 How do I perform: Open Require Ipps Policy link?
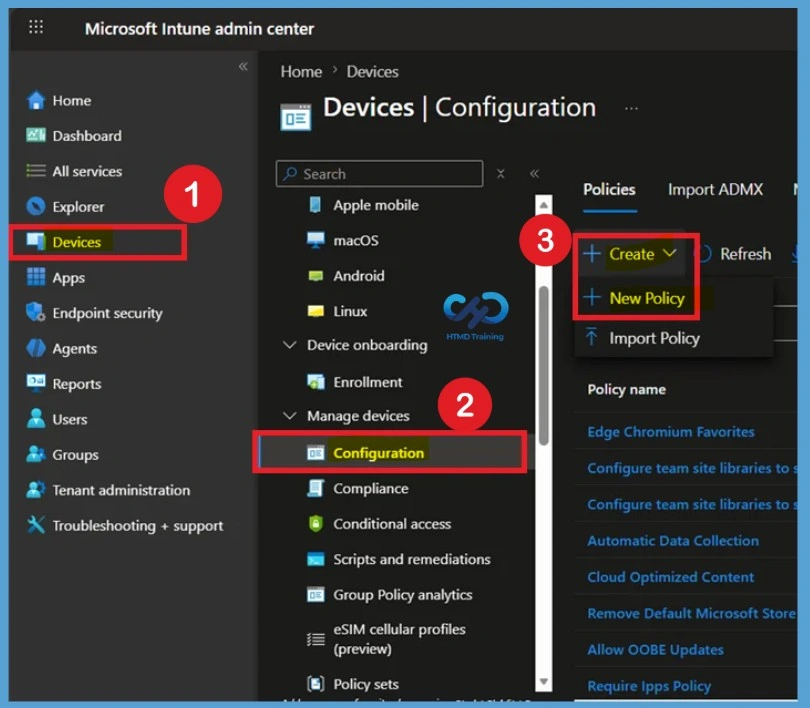pos(649,686)
